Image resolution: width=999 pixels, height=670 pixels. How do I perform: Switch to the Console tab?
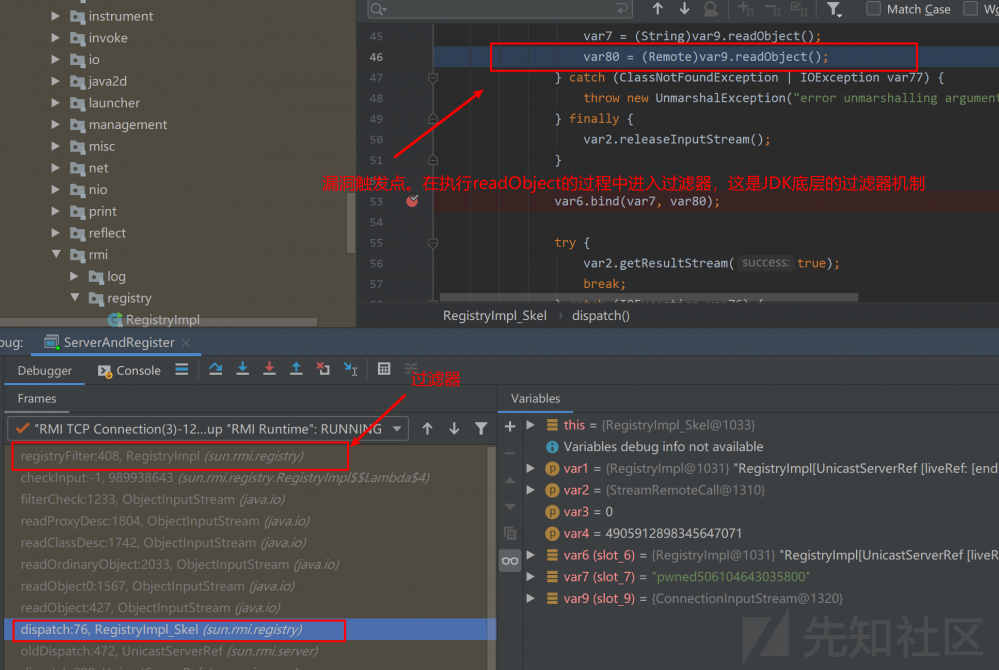[x=129, y=371]
